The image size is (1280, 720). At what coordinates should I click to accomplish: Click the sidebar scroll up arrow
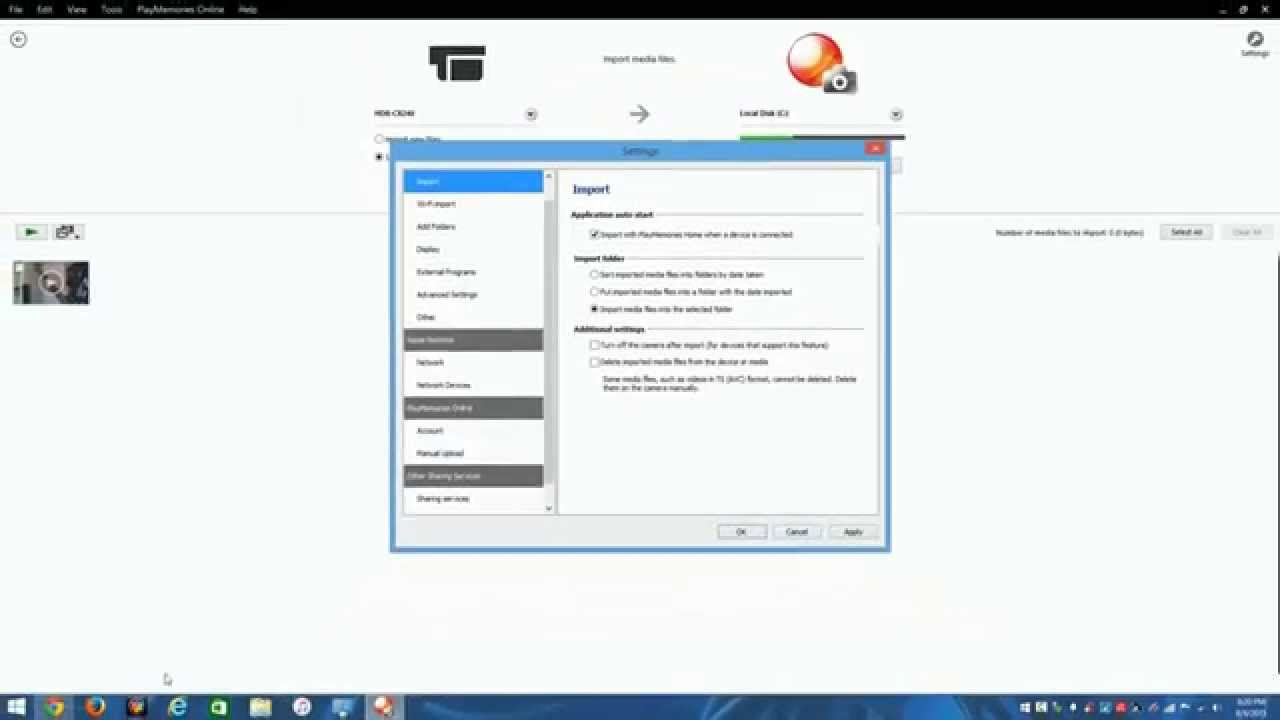pos(549,176)
